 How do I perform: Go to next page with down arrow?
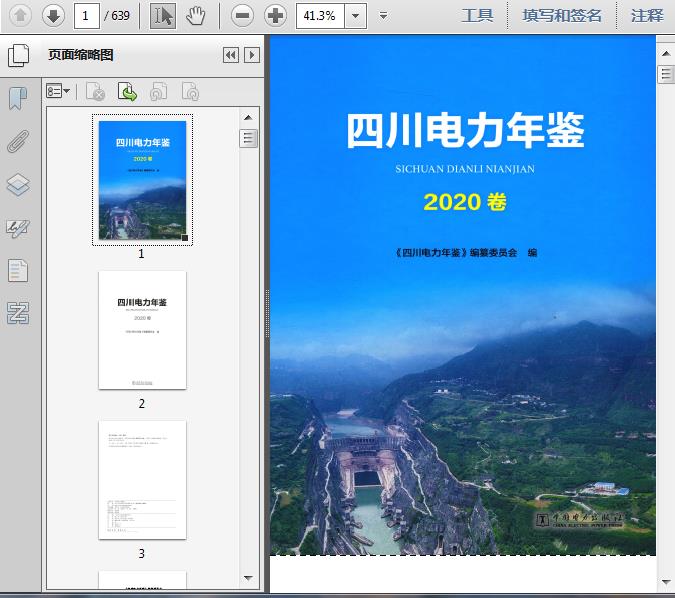tap(53, 16)
